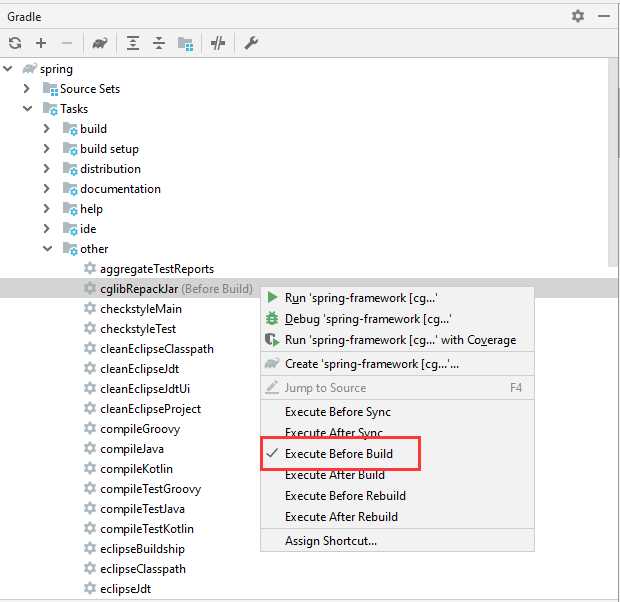This screenshot has width=620, height=602.
Task: Click the Gradle panel title
Action: pos(24,17)
